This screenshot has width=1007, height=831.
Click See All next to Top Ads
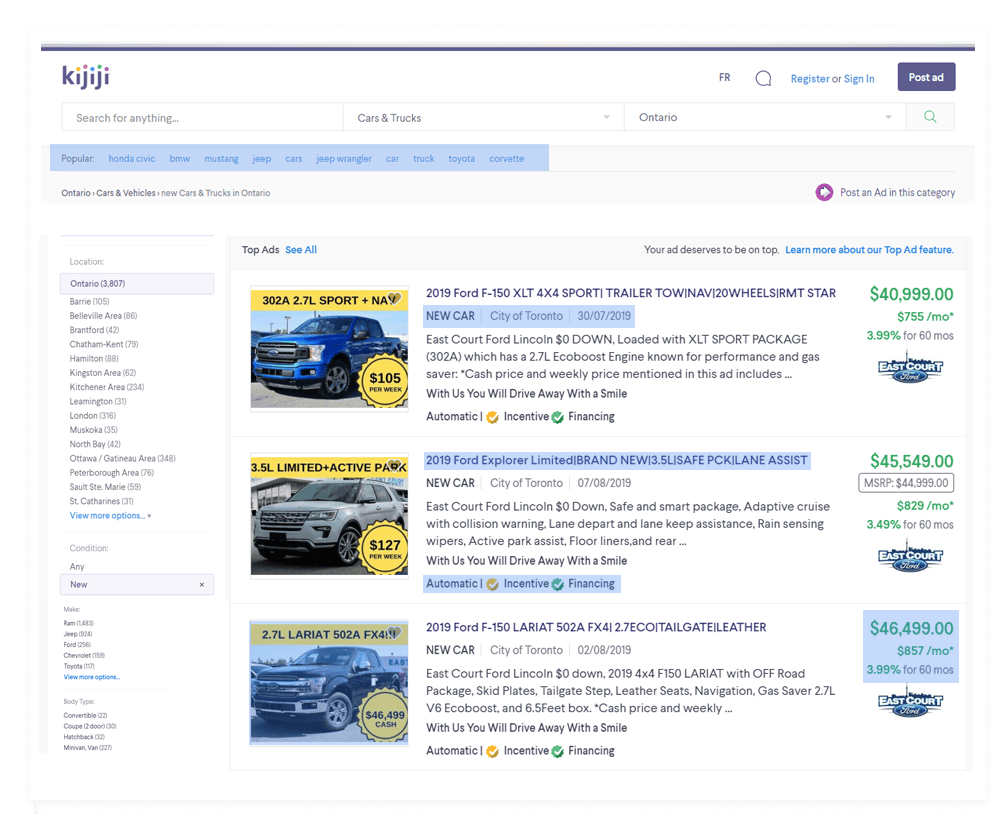click(301, 250)
